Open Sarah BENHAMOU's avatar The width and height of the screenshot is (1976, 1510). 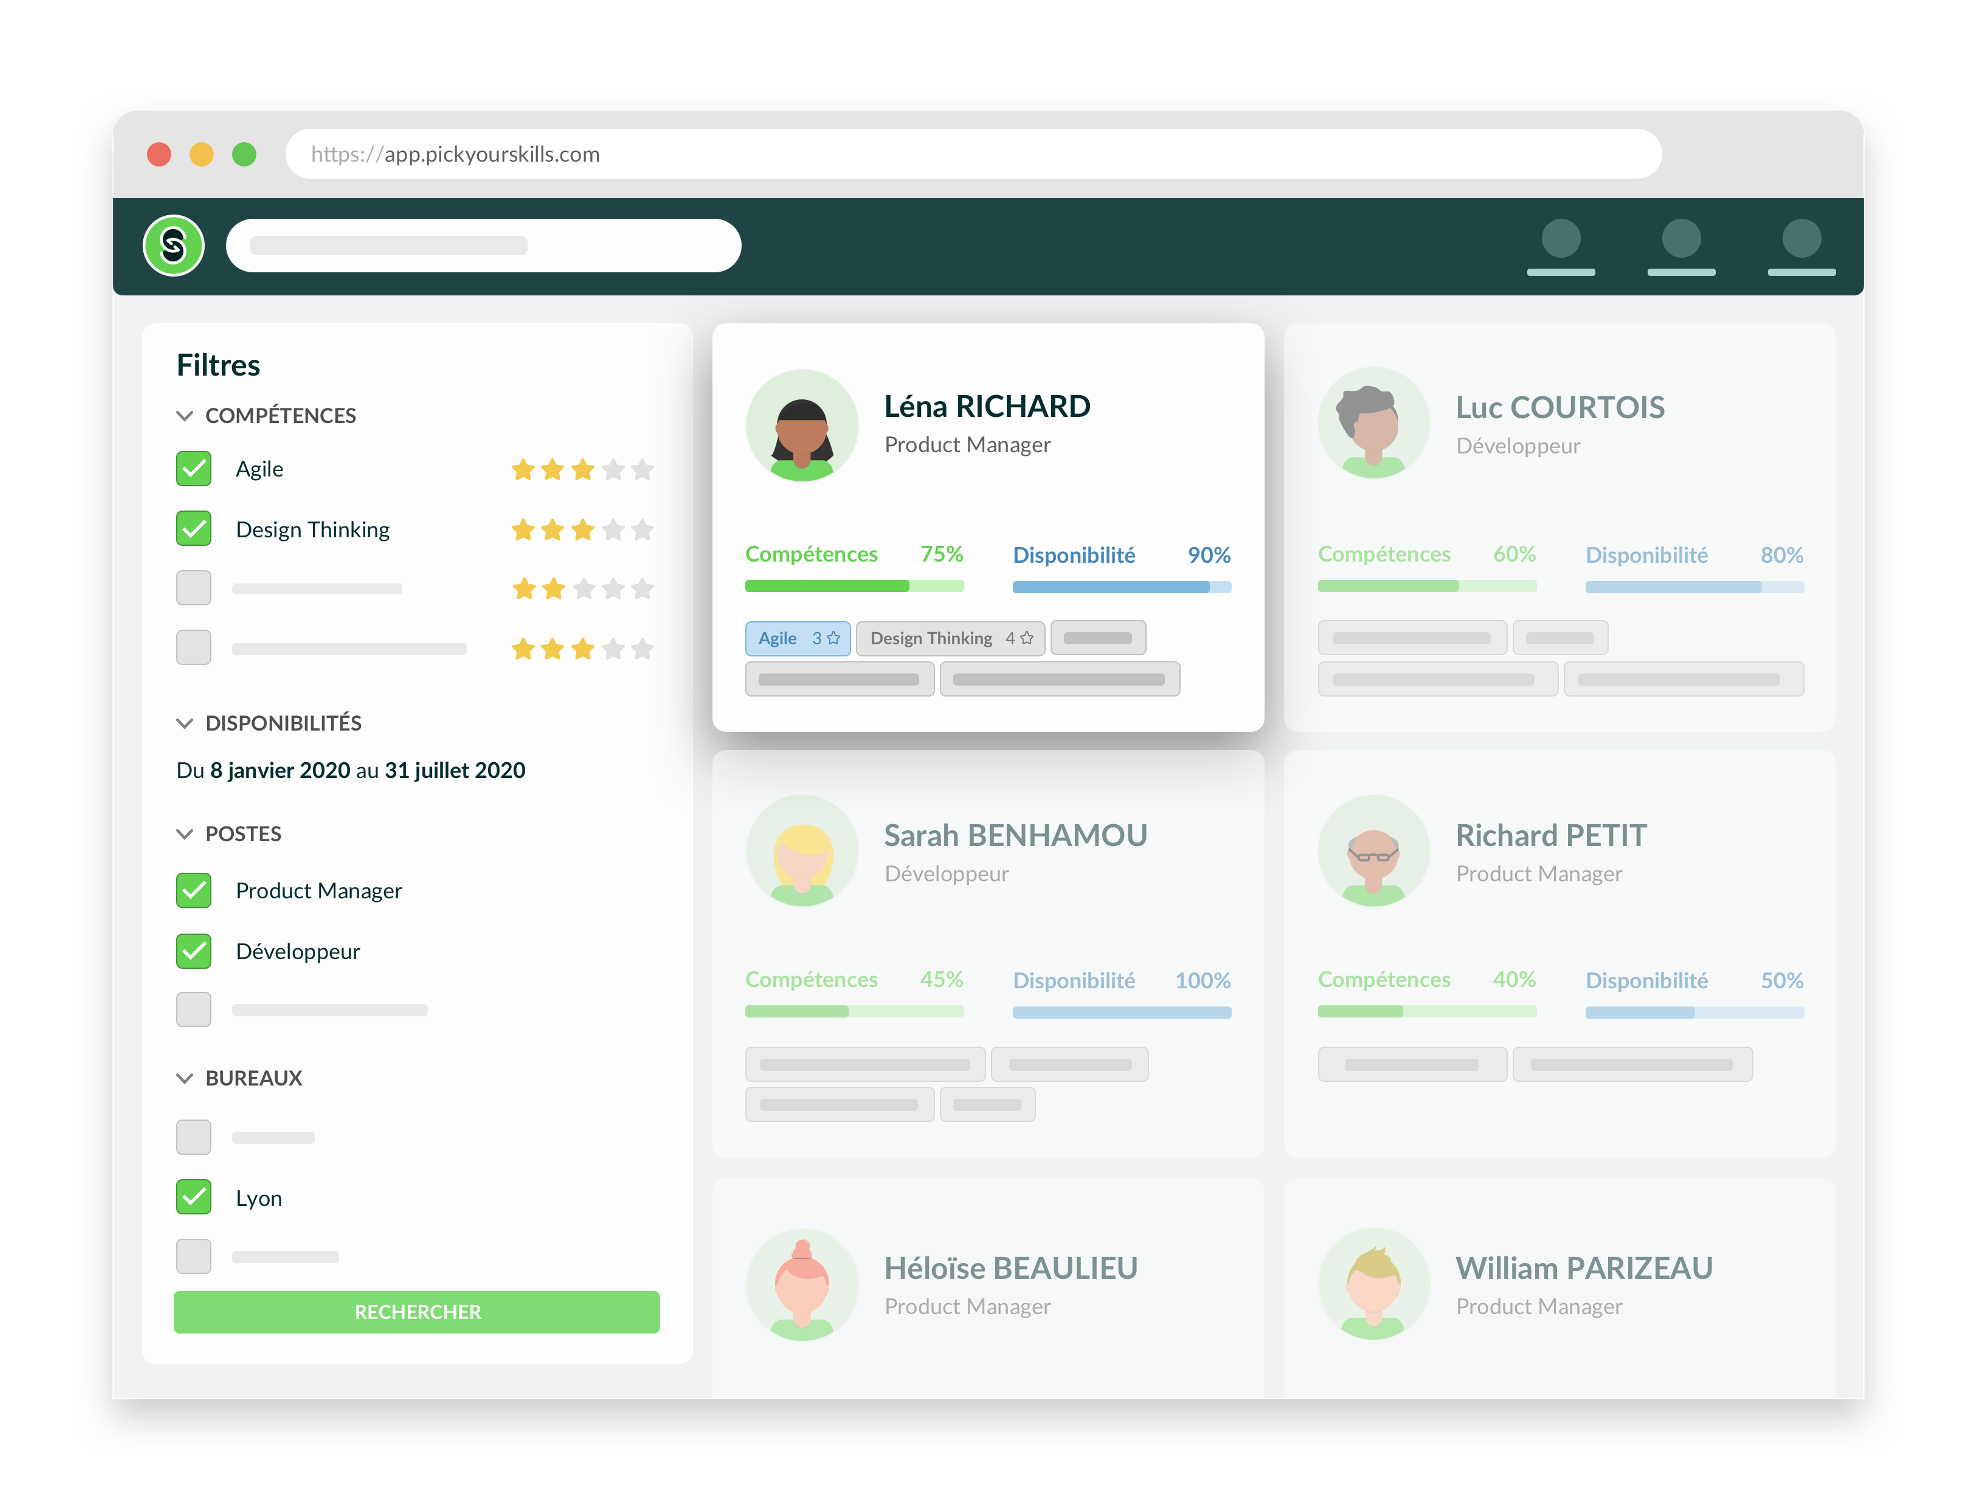point(802,851)
